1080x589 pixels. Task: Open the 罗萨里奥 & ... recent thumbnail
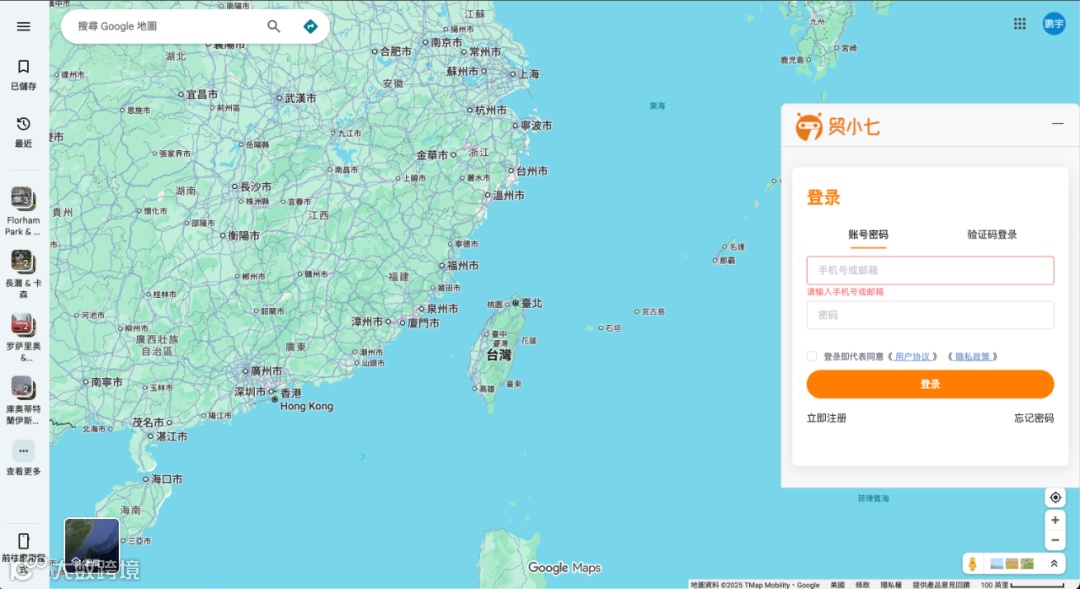pos(22,324)
